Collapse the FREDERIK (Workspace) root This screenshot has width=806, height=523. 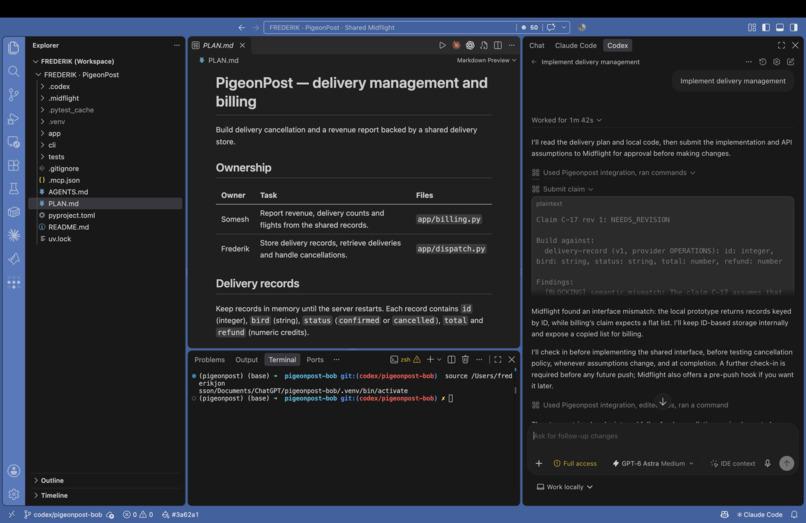pos(77,61)
